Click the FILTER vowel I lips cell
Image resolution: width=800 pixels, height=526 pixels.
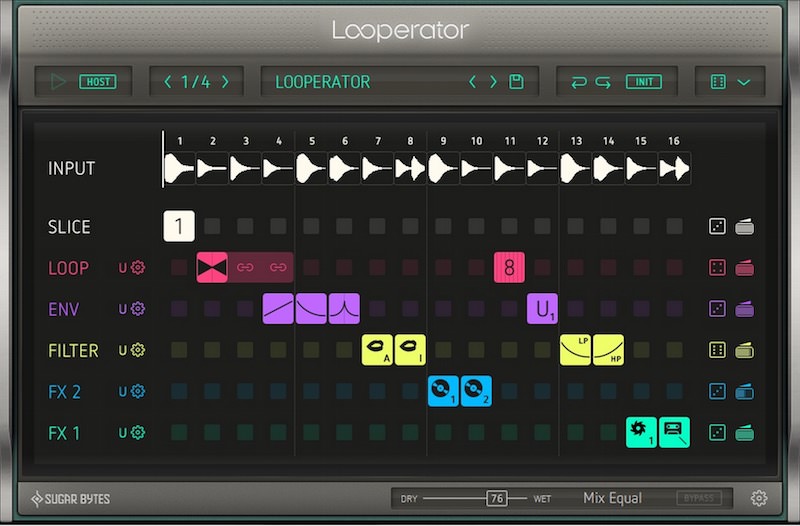point(410,350)
